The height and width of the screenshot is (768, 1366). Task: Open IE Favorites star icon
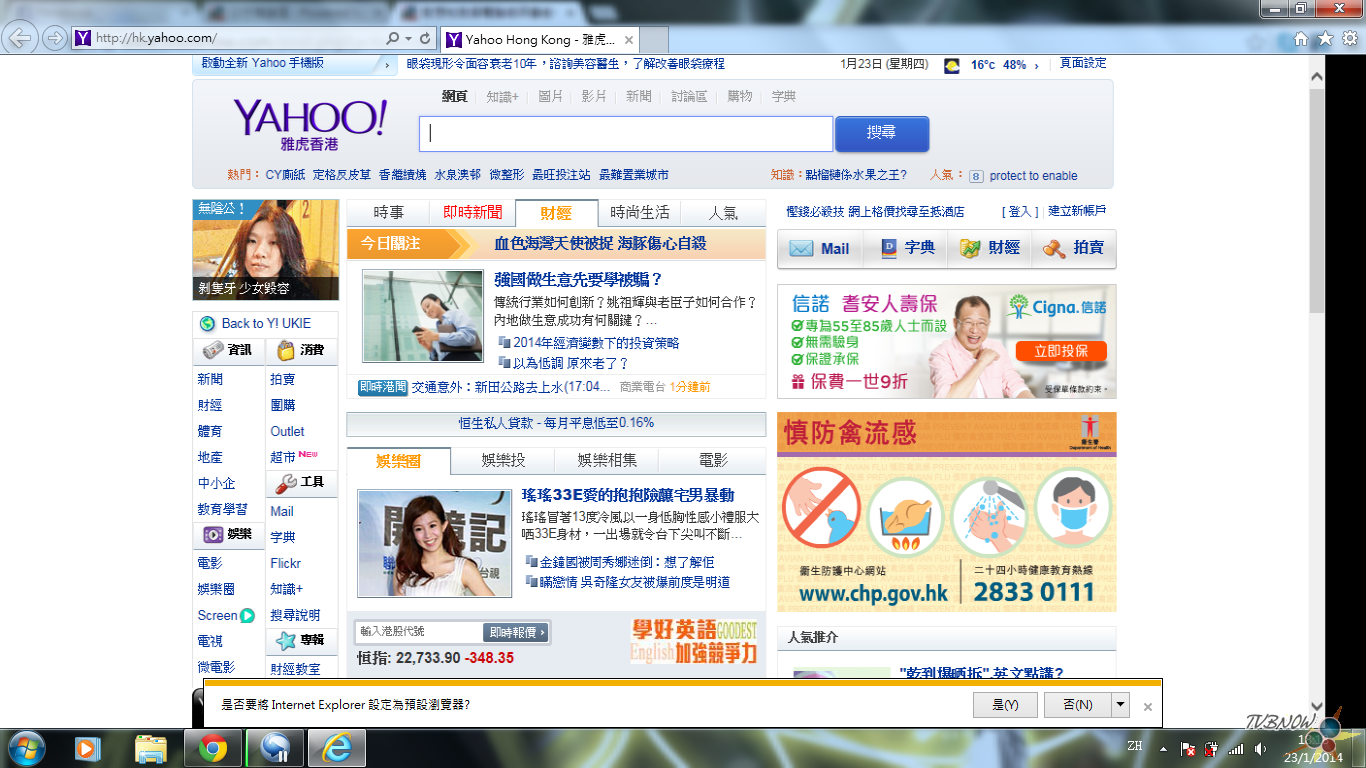(1325, 38)
